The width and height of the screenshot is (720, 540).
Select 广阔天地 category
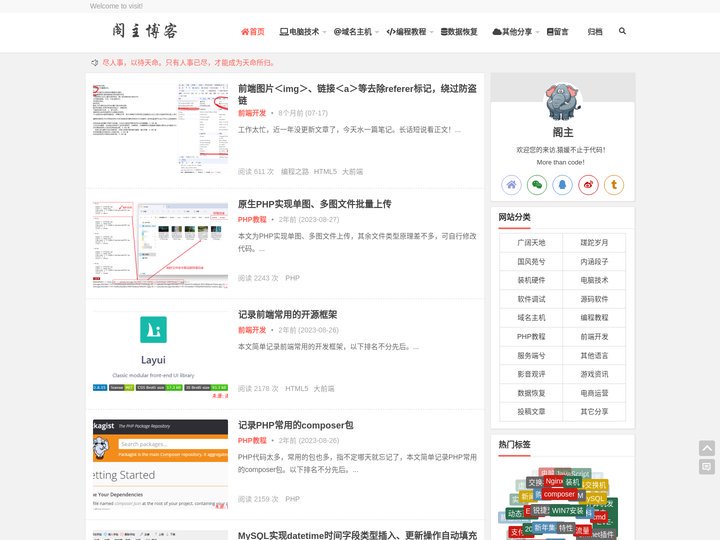pyautogui.click(x=531, y=242)
